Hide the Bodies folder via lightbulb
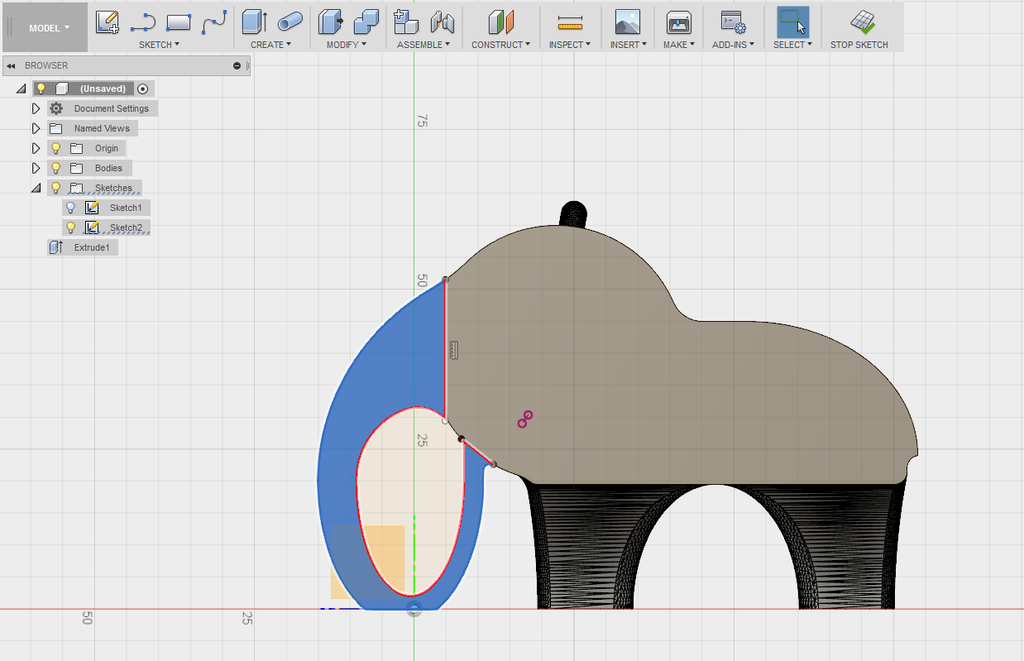This screenshot has width=1024, height=661. (56, 168)
